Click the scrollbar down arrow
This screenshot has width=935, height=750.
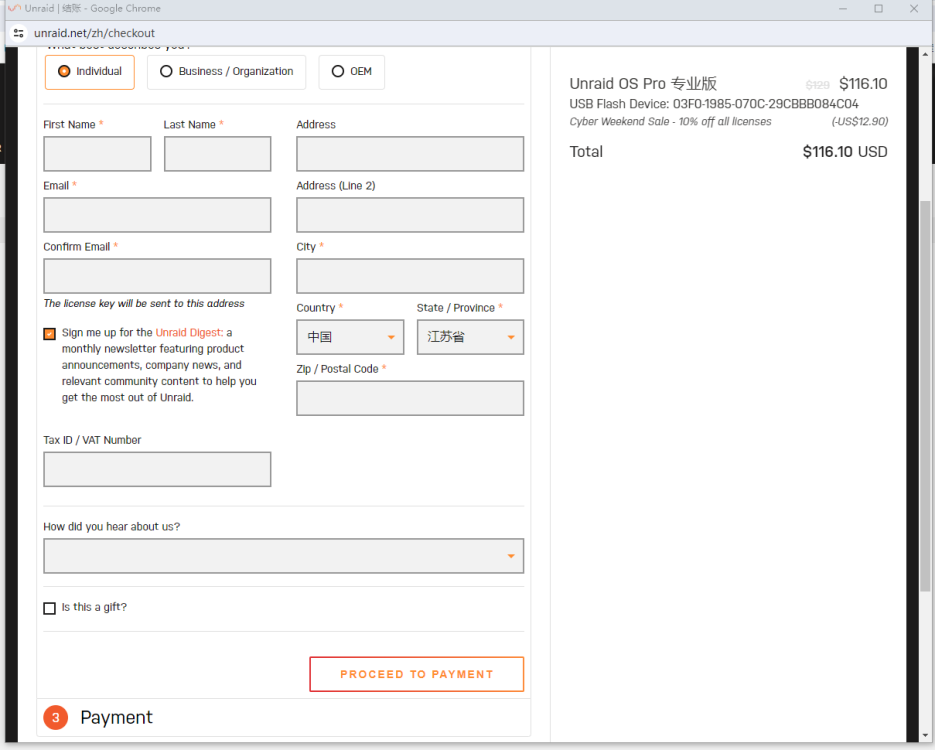point(925,736)
